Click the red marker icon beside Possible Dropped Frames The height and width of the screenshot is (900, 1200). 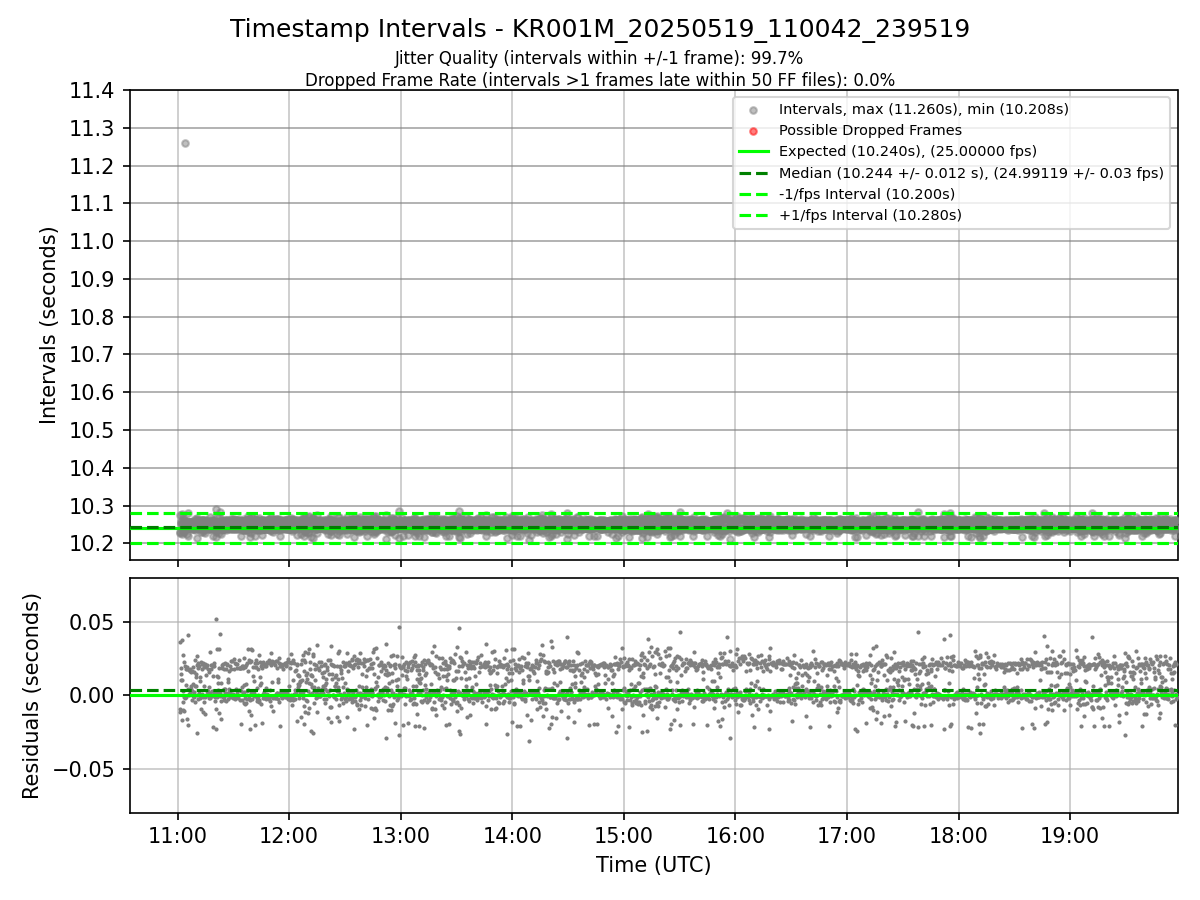(753, 131)
